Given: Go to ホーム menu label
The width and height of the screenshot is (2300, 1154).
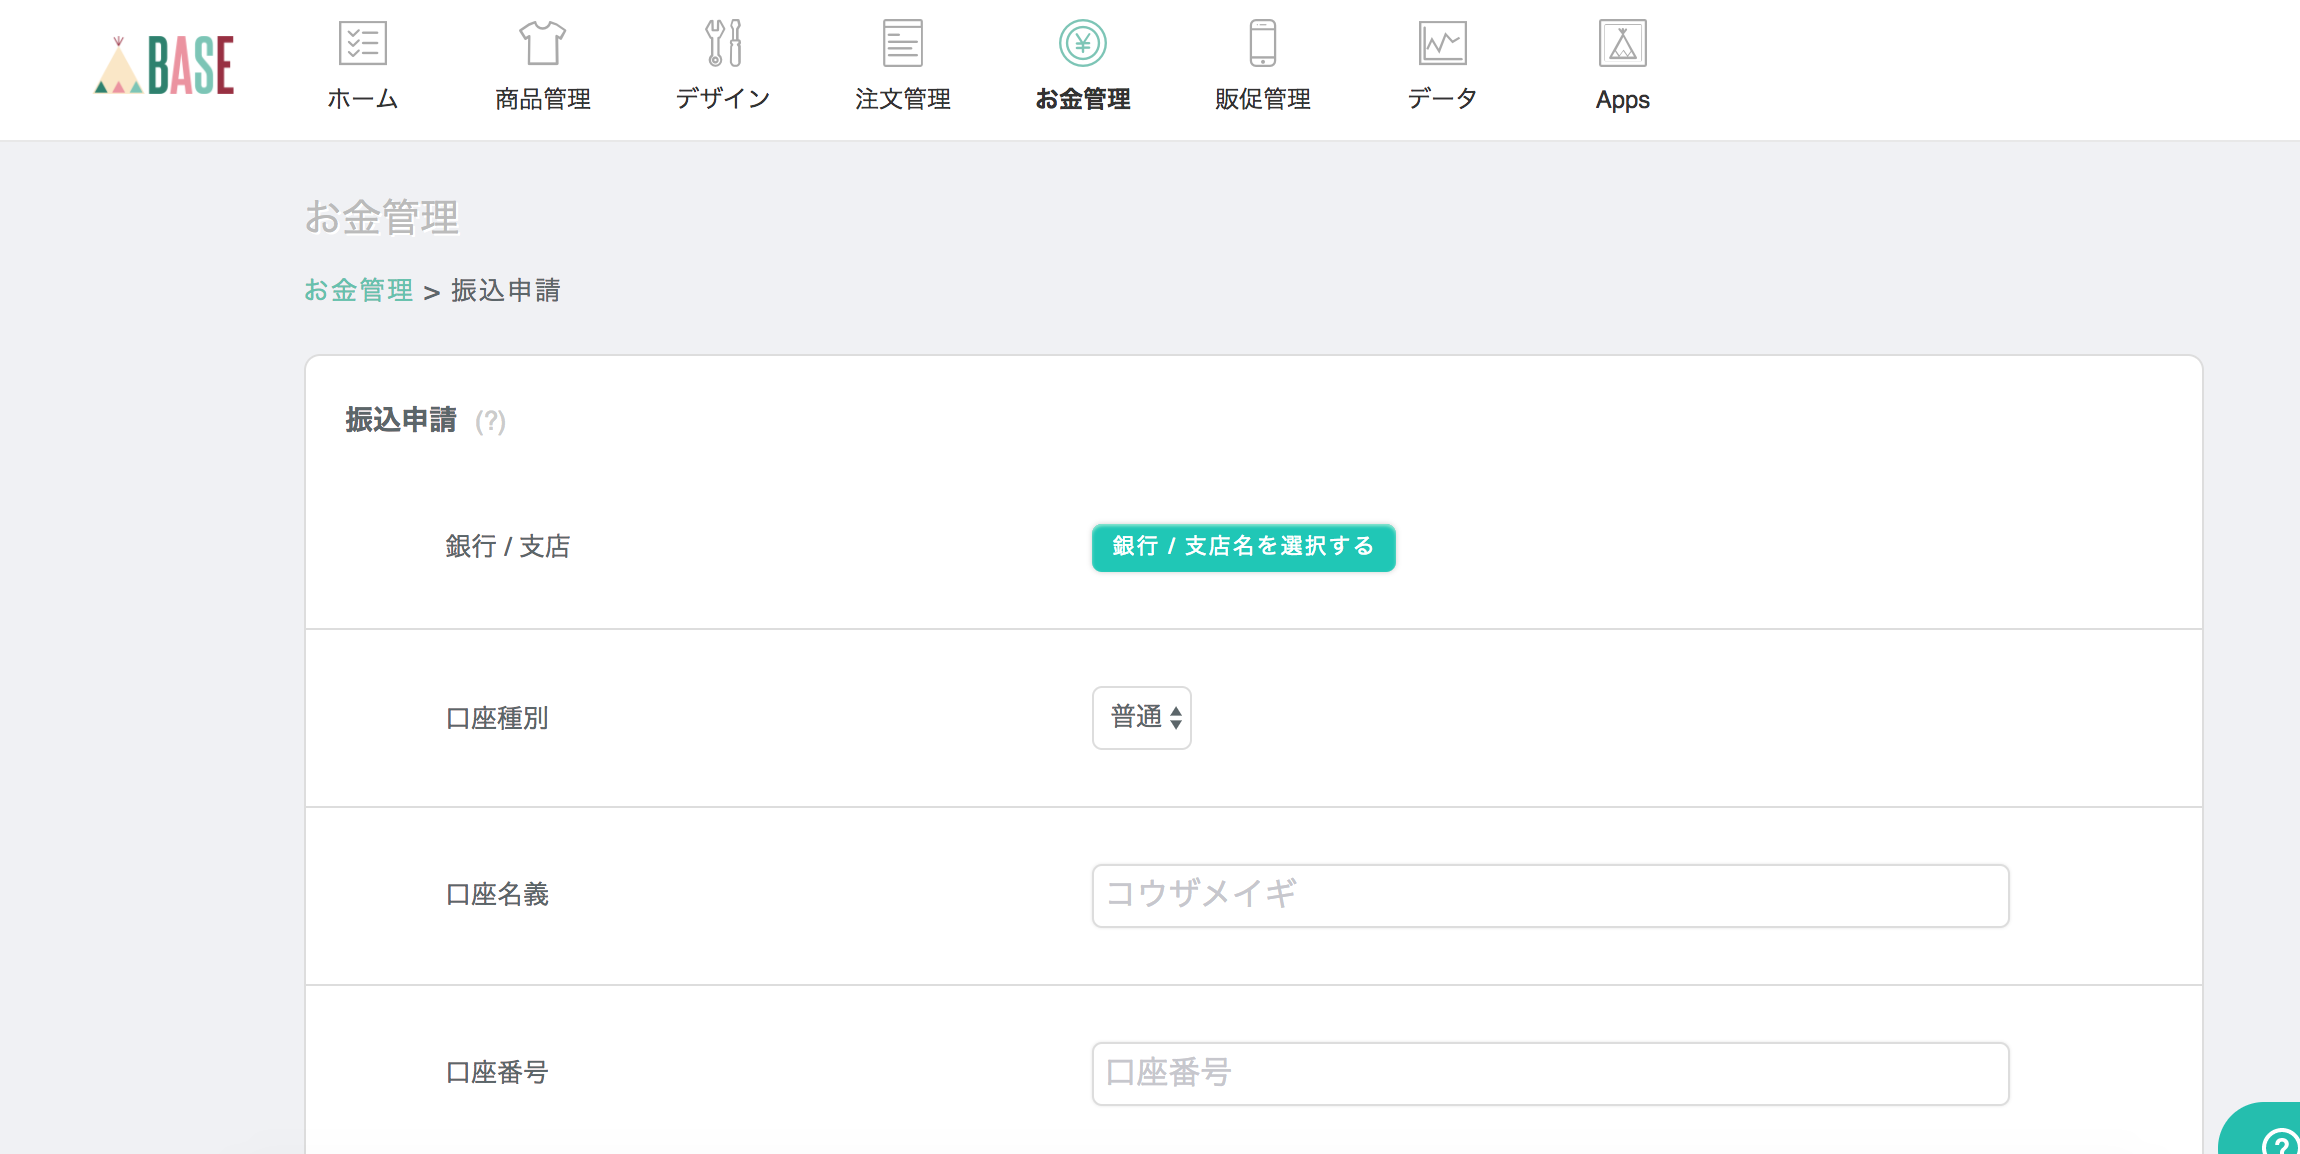Looking at the screenshot, I should tap(363, 99).
